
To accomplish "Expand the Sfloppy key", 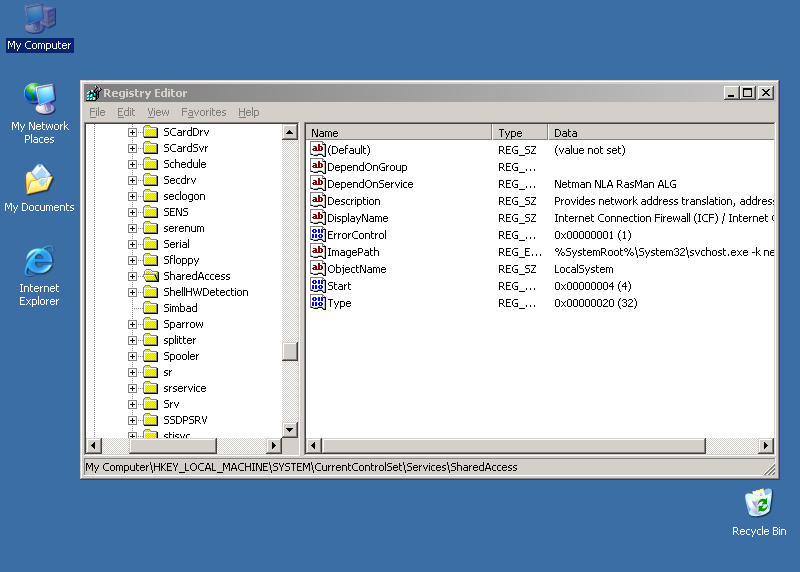I will tap(132, 260).
